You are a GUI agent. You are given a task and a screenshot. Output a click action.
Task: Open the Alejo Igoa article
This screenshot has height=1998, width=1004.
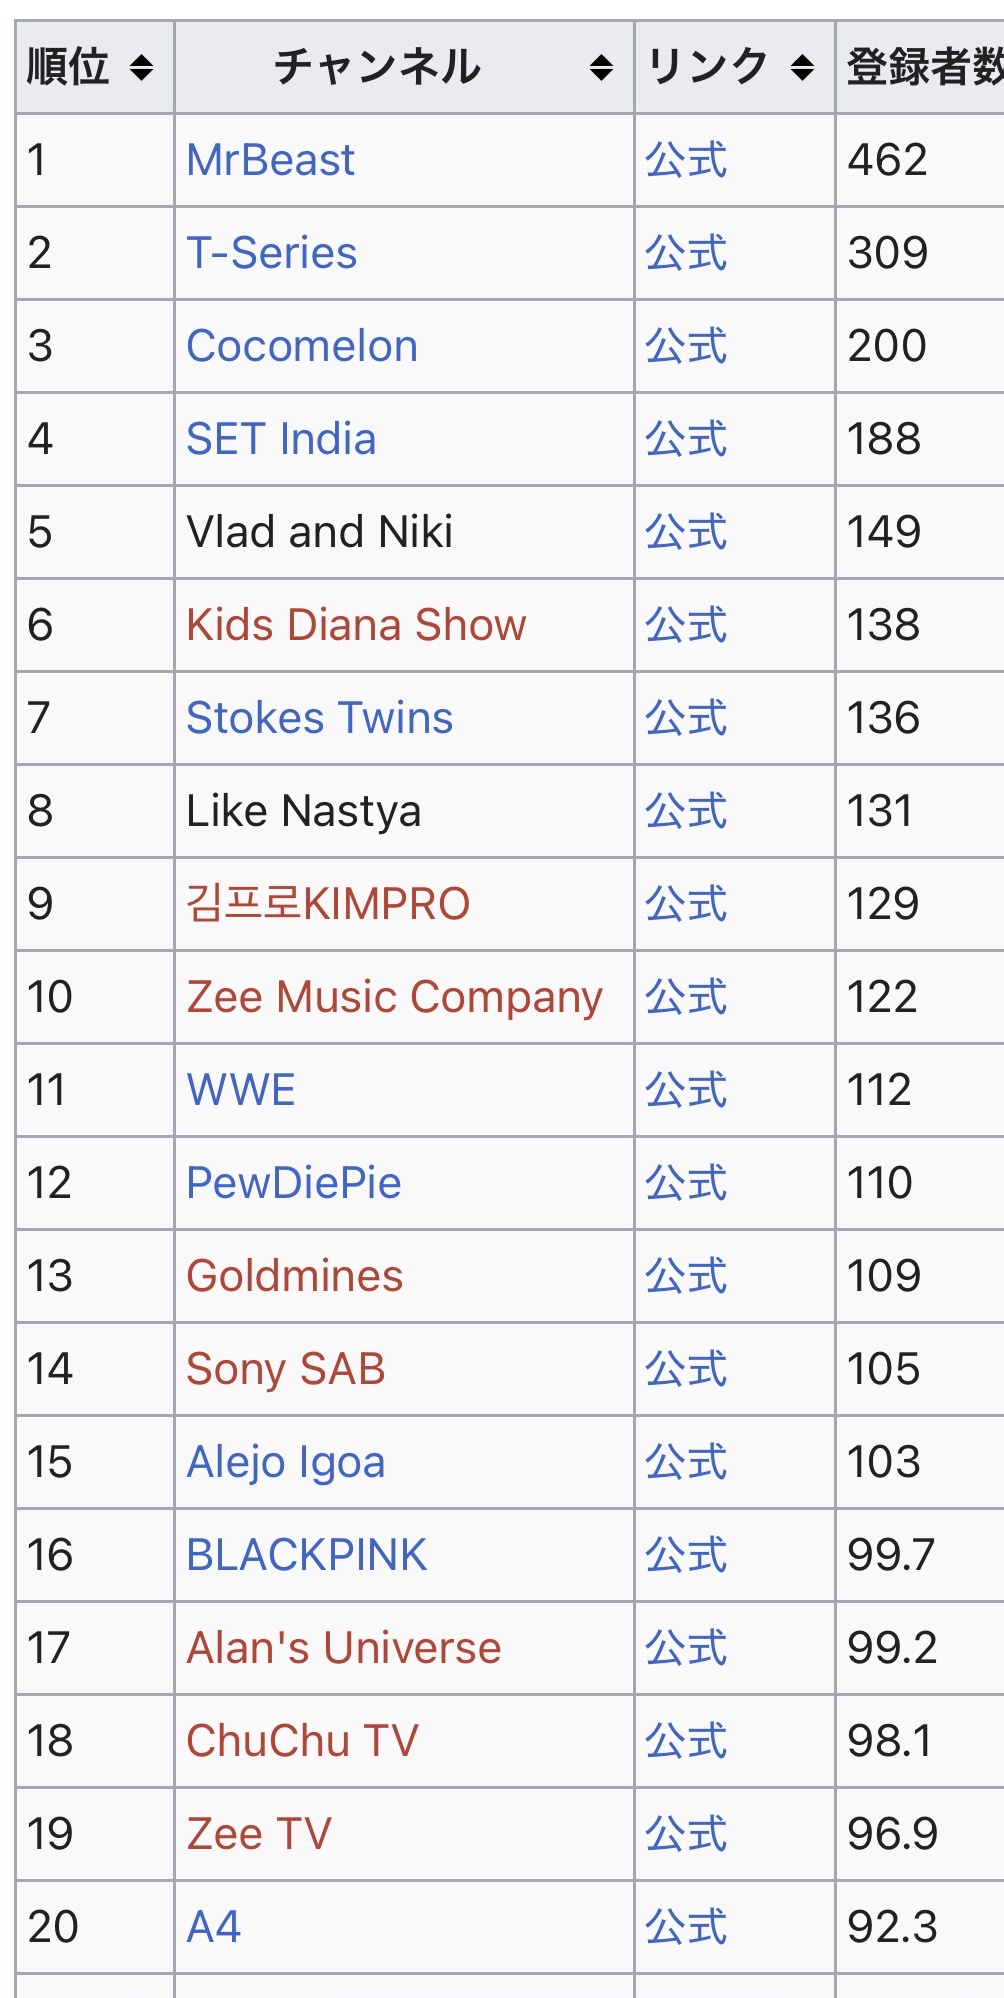click(286, 1462)
